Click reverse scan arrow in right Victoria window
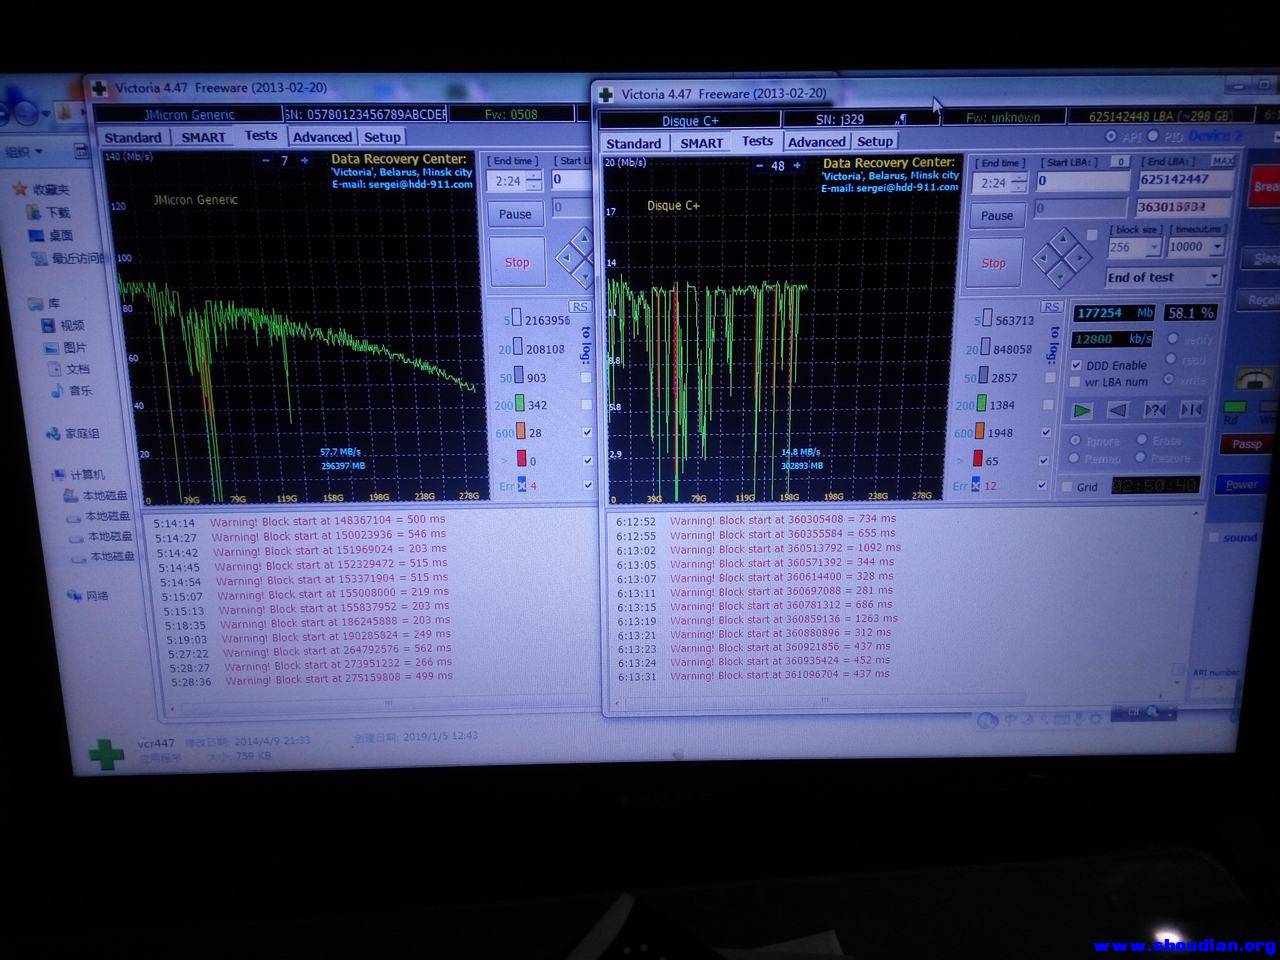Viewport: 1280px width, 960px height. [1118, 410]
